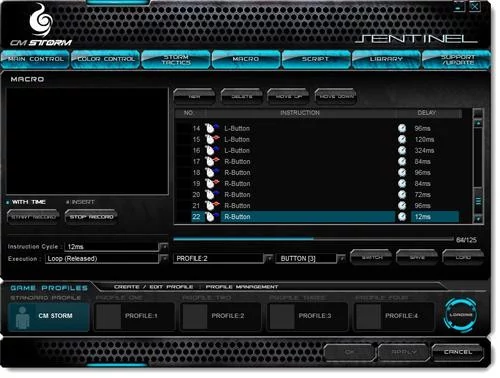Click the macro memory usage progress bar

(314, 239)
